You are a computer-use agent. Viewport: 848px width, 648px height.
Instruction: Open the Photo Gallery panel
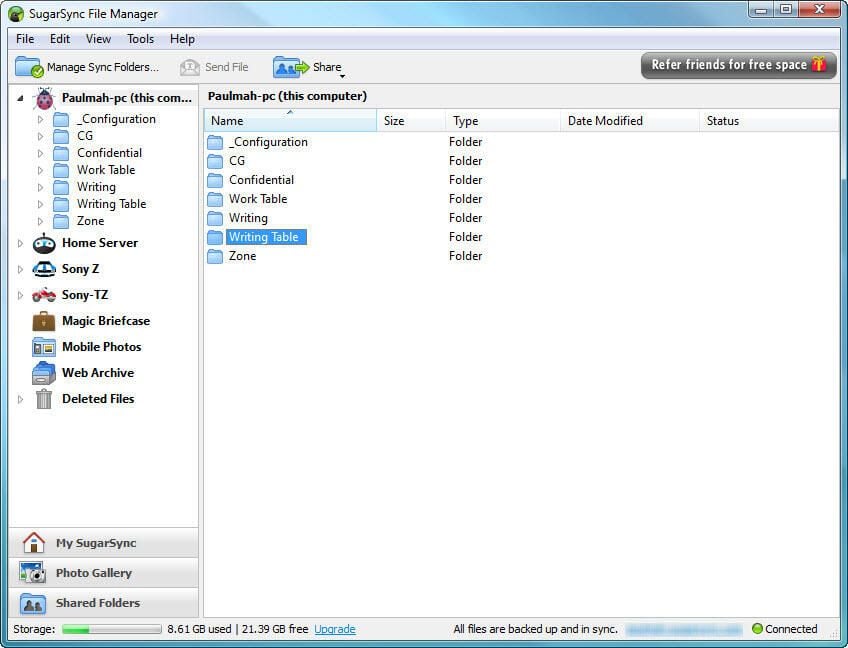[x=104, y=573]
